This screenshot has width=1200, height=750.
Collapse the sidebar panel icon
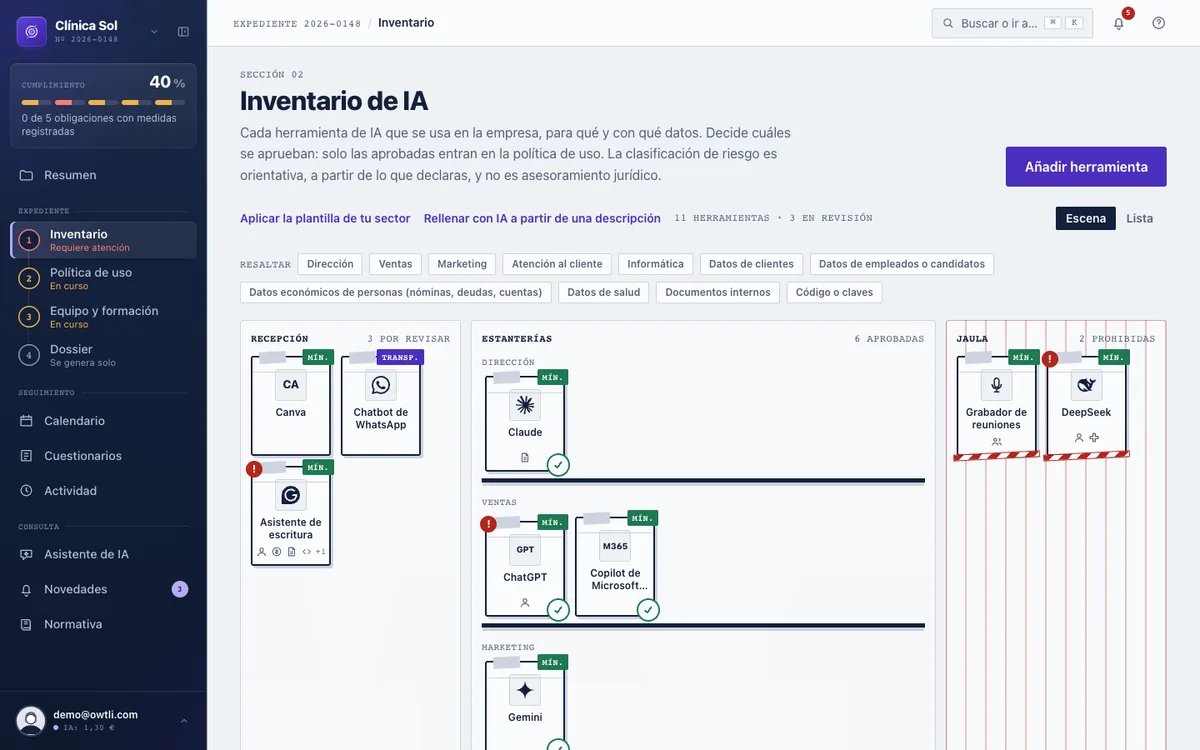(x=183, y=32)
